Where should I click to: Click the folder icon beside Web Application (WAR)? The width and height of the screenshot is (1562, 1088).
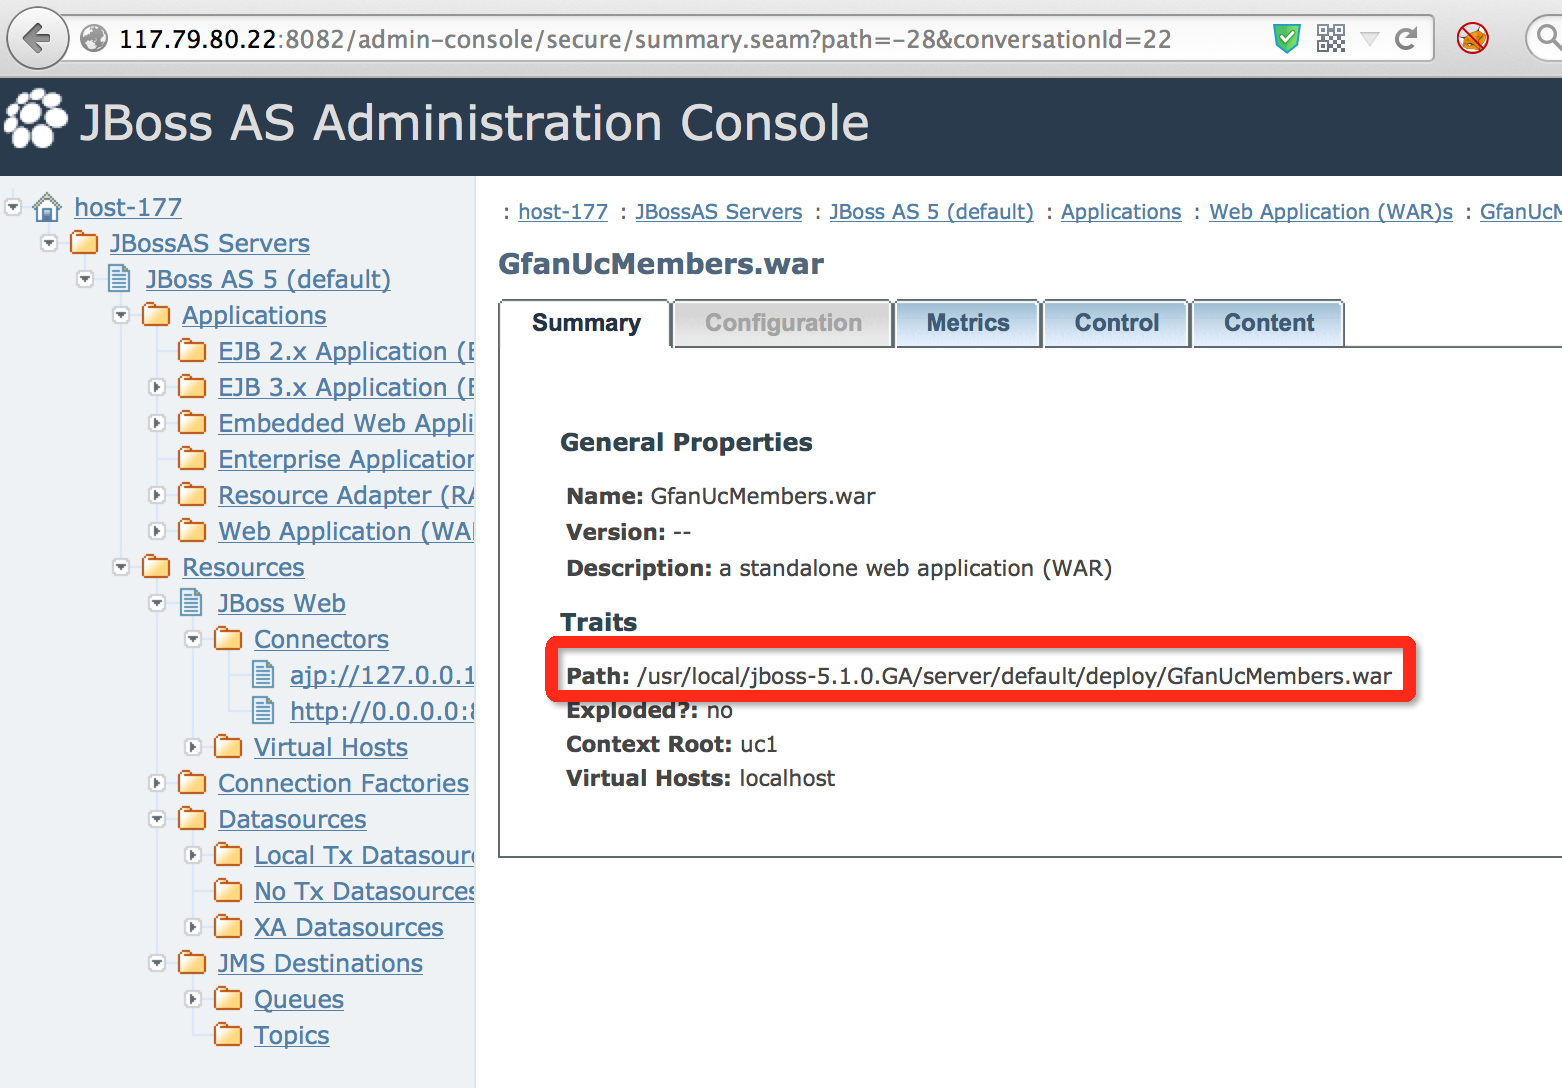tap(192, 531)
